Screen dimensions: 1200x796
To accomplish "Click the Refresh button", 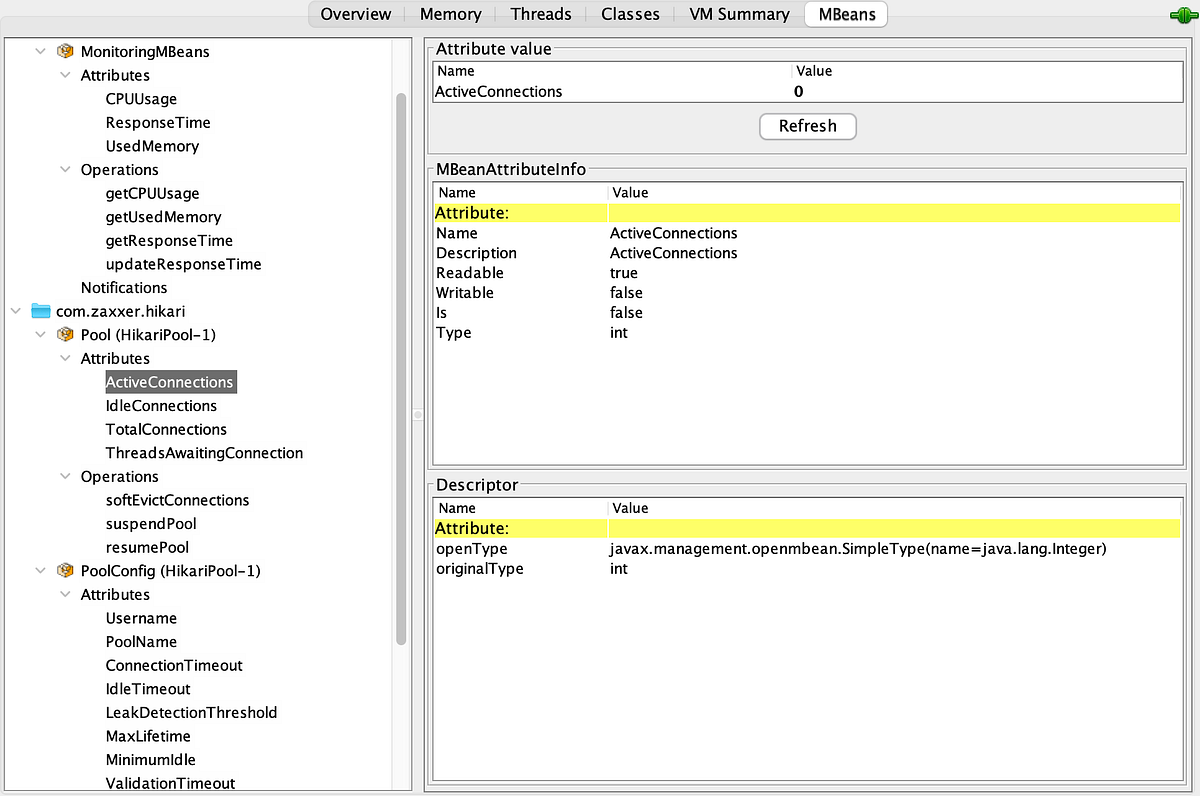I will point(807,126).
